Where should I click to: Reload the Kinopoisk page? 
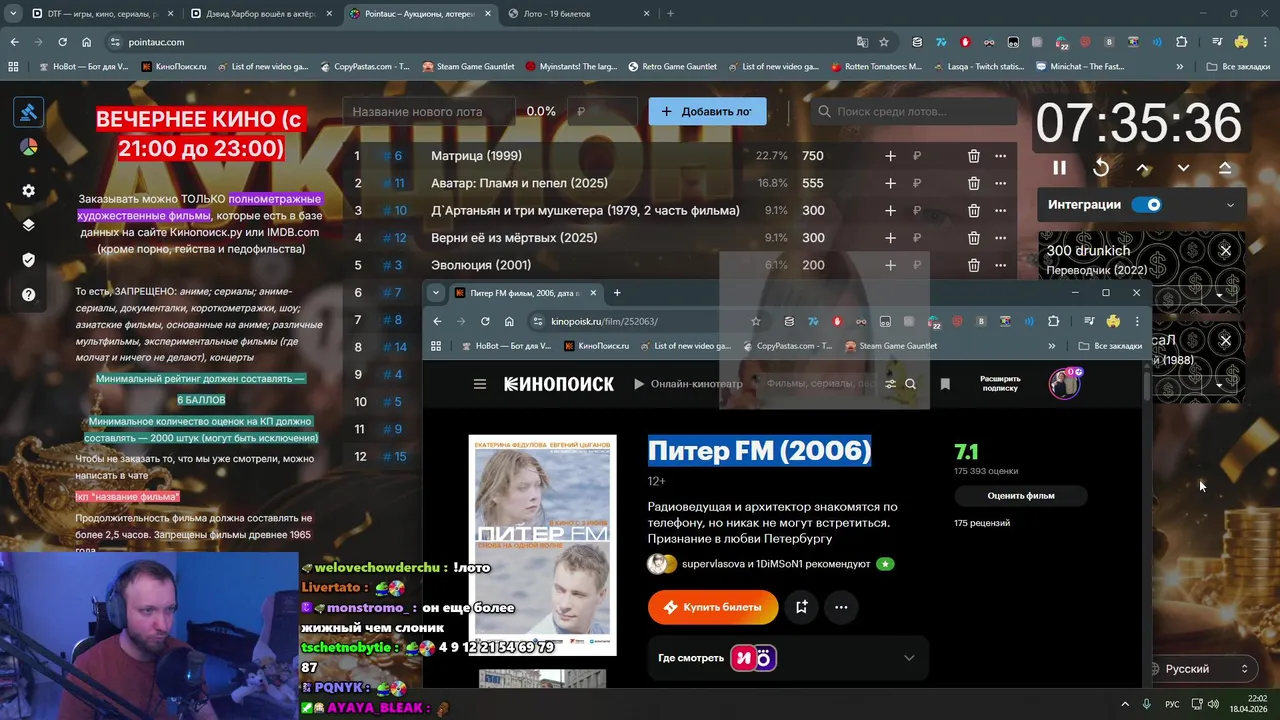(x=485, y=321)
